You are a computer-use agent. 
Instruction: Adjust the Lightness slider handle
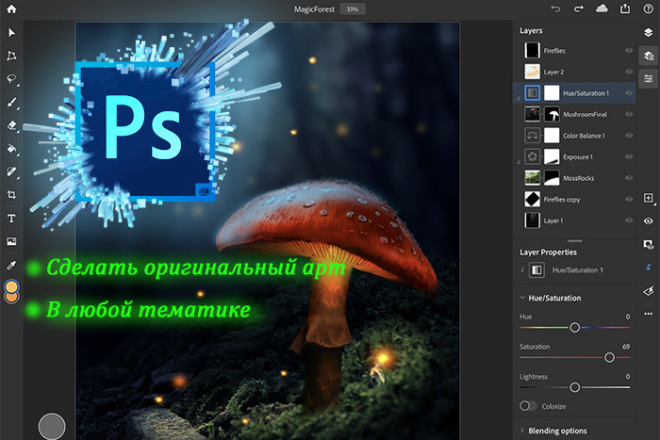(x=575, y=387)
